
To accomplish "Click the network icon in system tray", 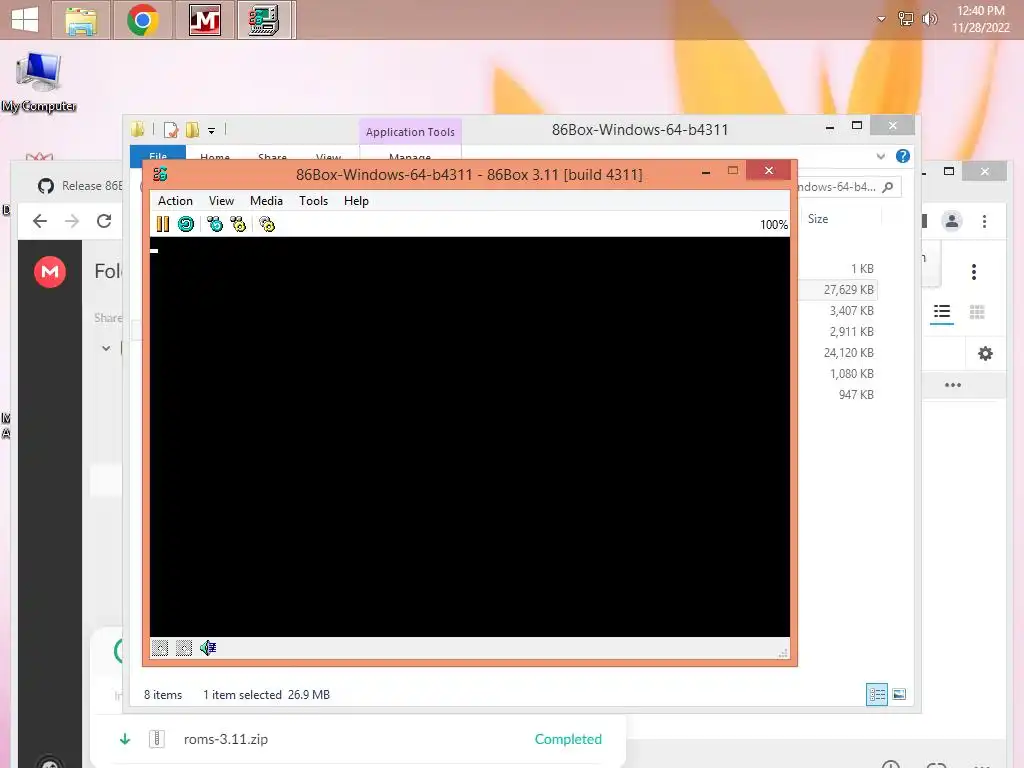I will pos(906,19).
